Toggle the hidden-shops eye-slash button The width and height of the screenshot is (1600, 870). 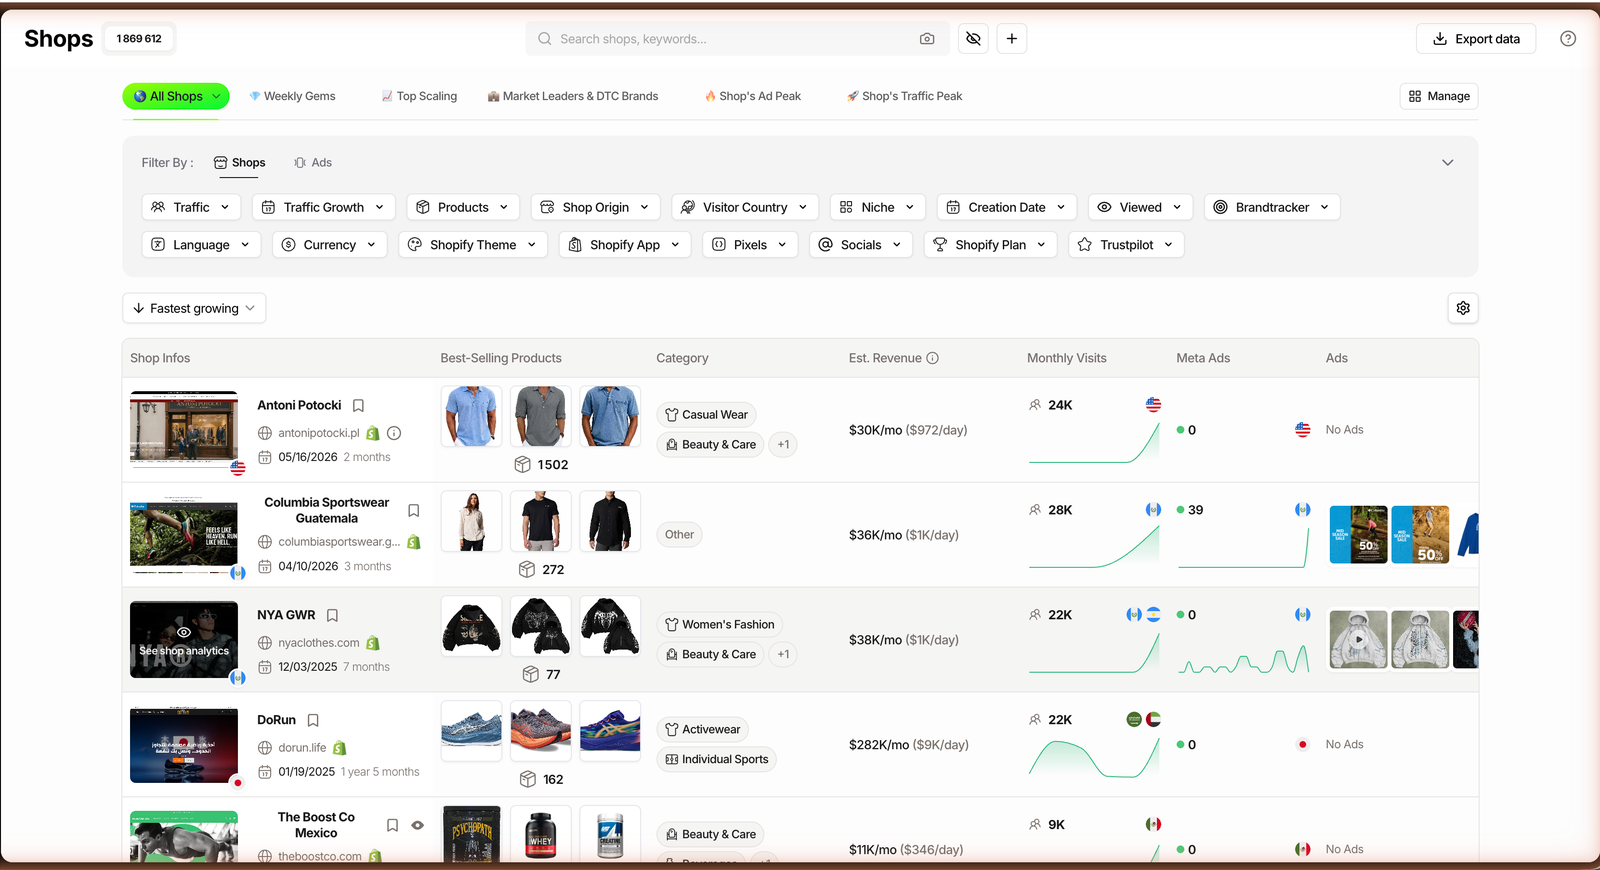click(x=973, y=39)
